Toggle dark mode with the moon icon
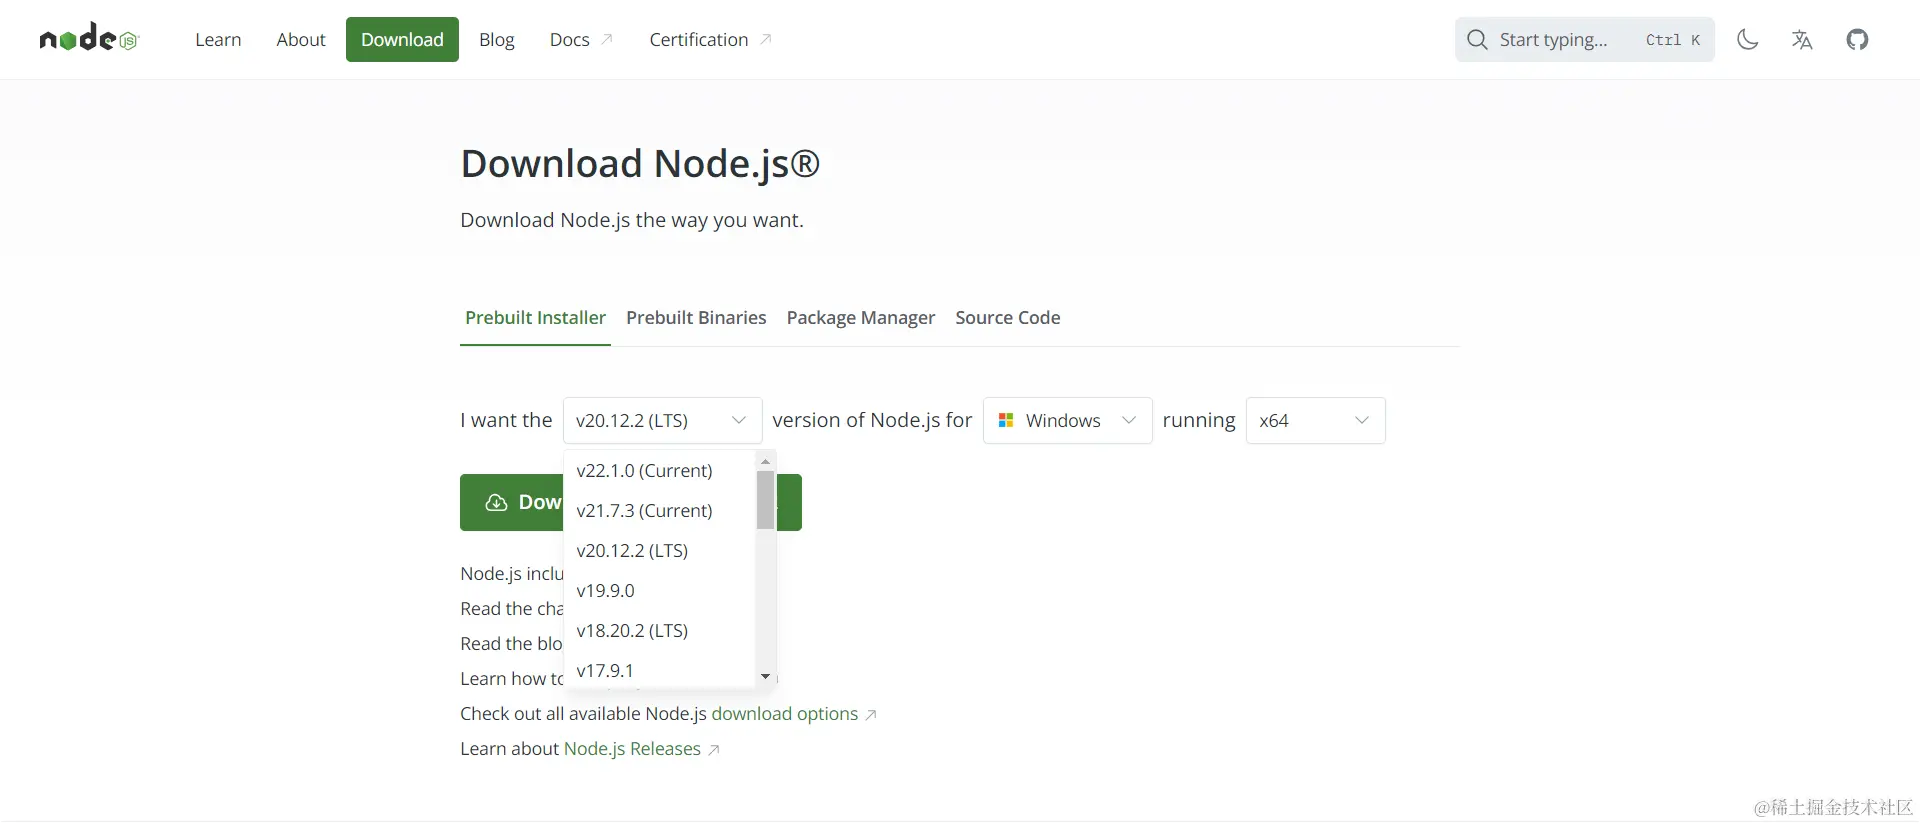 coord(1747,40)
